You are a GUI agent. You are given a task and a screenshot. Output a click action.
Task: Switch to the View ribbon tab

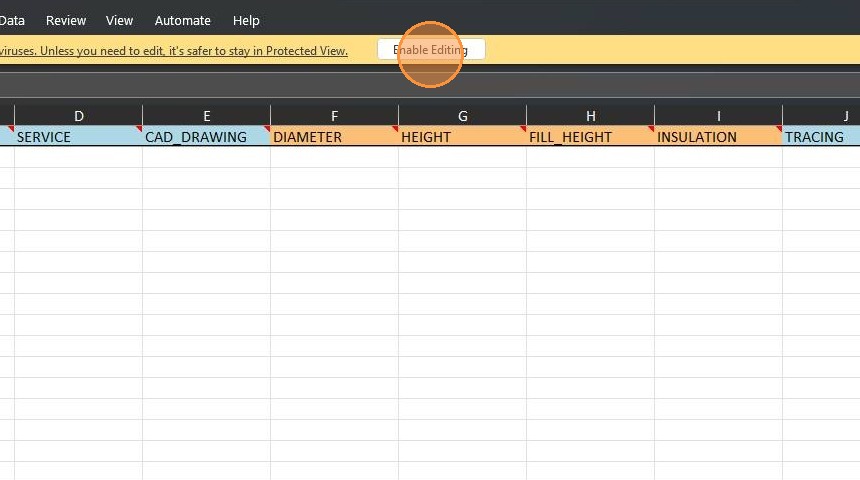(119, 21)
